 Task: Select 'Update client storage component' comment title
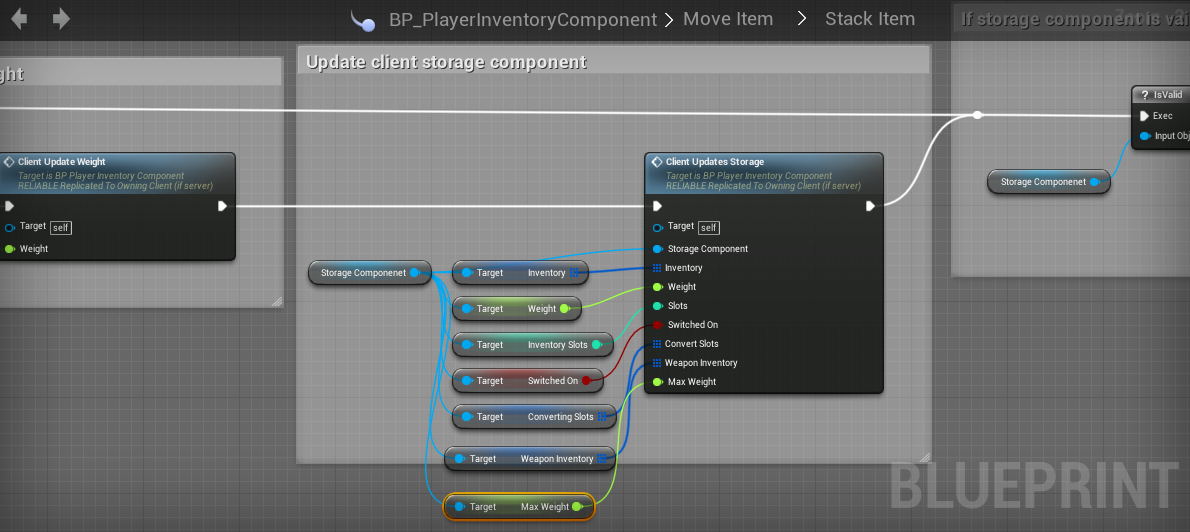coord(446,62)
